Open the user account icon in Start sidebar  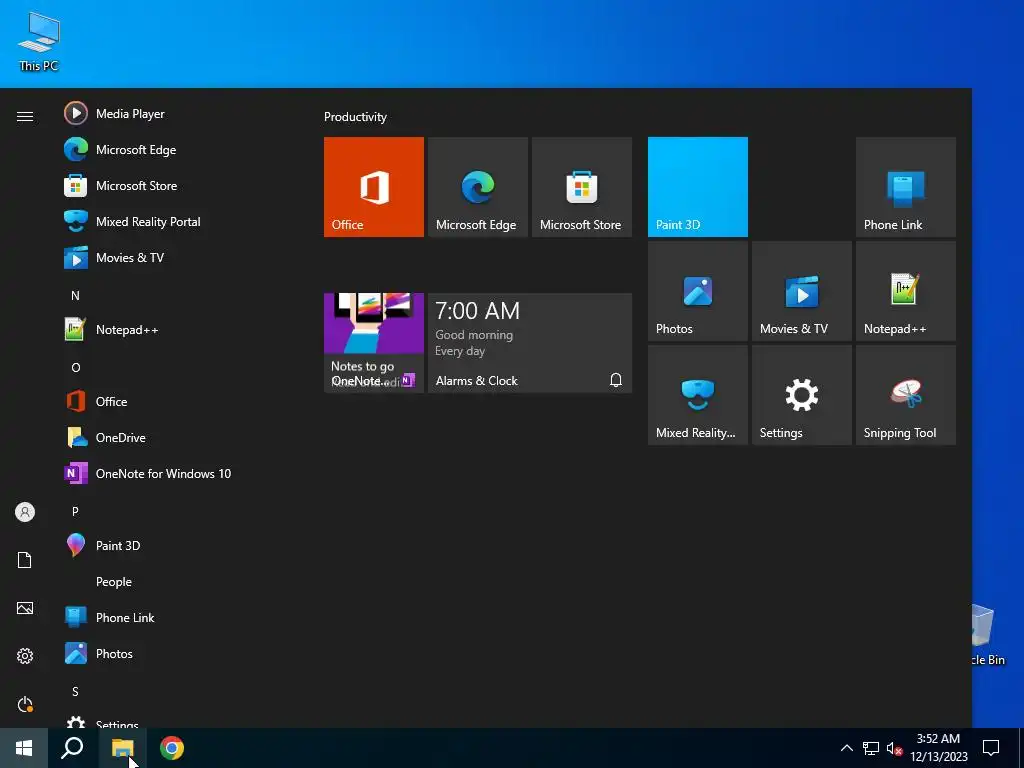click(25, 512)
